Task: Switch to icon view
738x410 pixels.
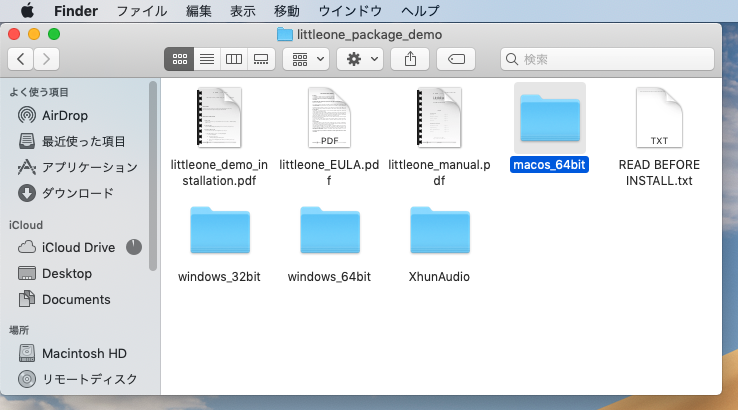Action: [x=179, y=59]
